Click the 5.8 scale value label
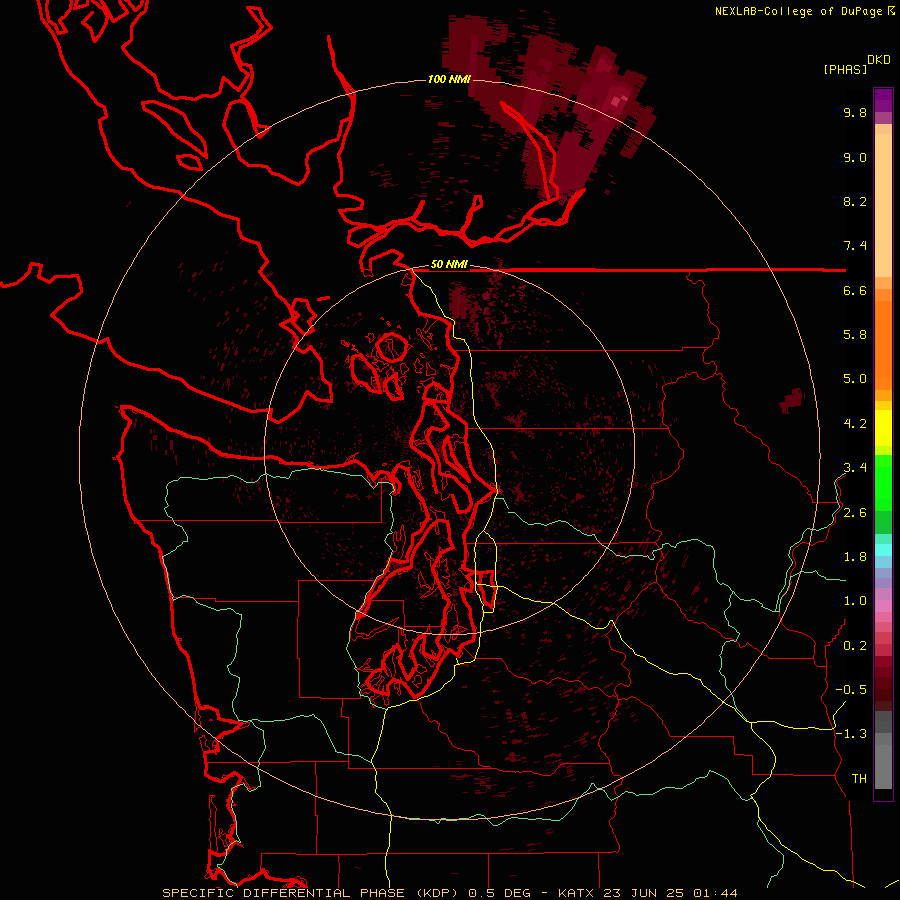This screenshot has height=900, width=900. tap(855, 335)
